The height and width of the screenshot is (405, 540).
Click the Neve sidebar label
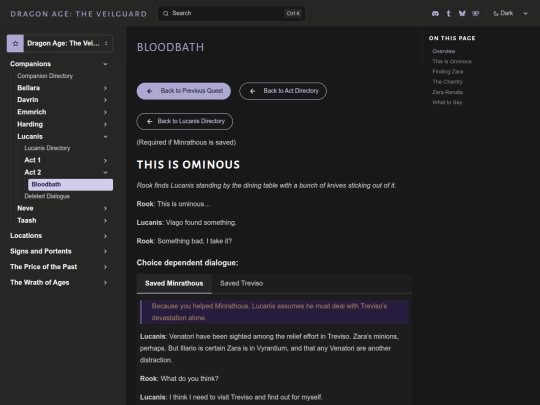click(25, 208)
